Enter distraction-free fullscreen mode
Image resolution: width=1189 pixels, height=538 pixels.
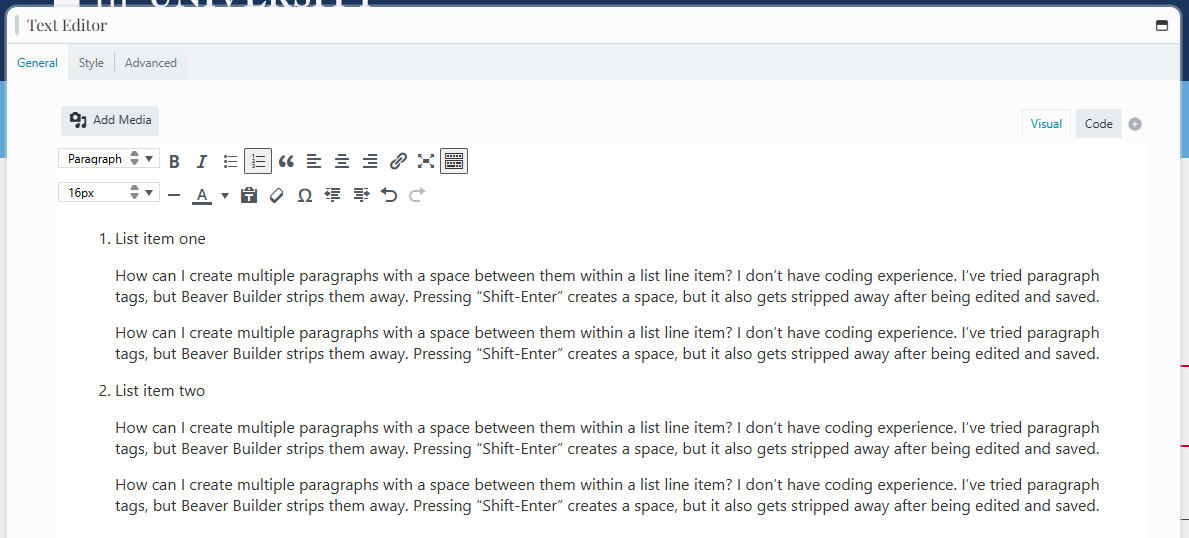[x=426, y=161]
